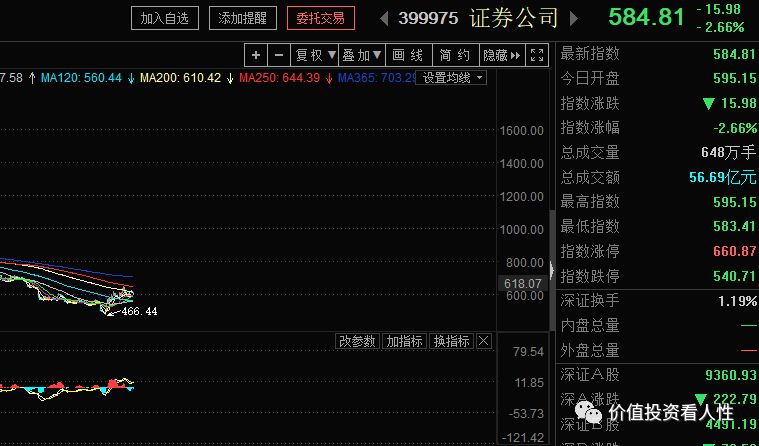Open the 复权 dropdown

(315, 55)
